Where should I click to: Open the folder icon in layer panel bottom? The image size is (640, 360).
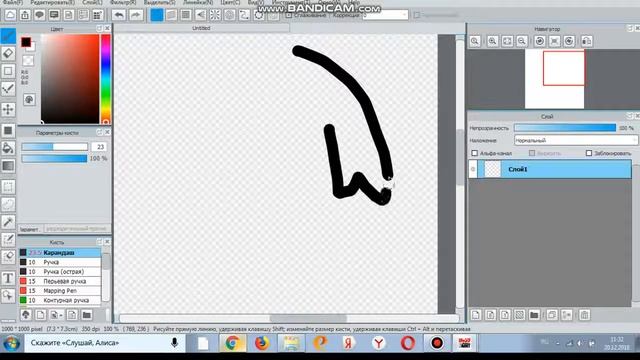[534, 315]
